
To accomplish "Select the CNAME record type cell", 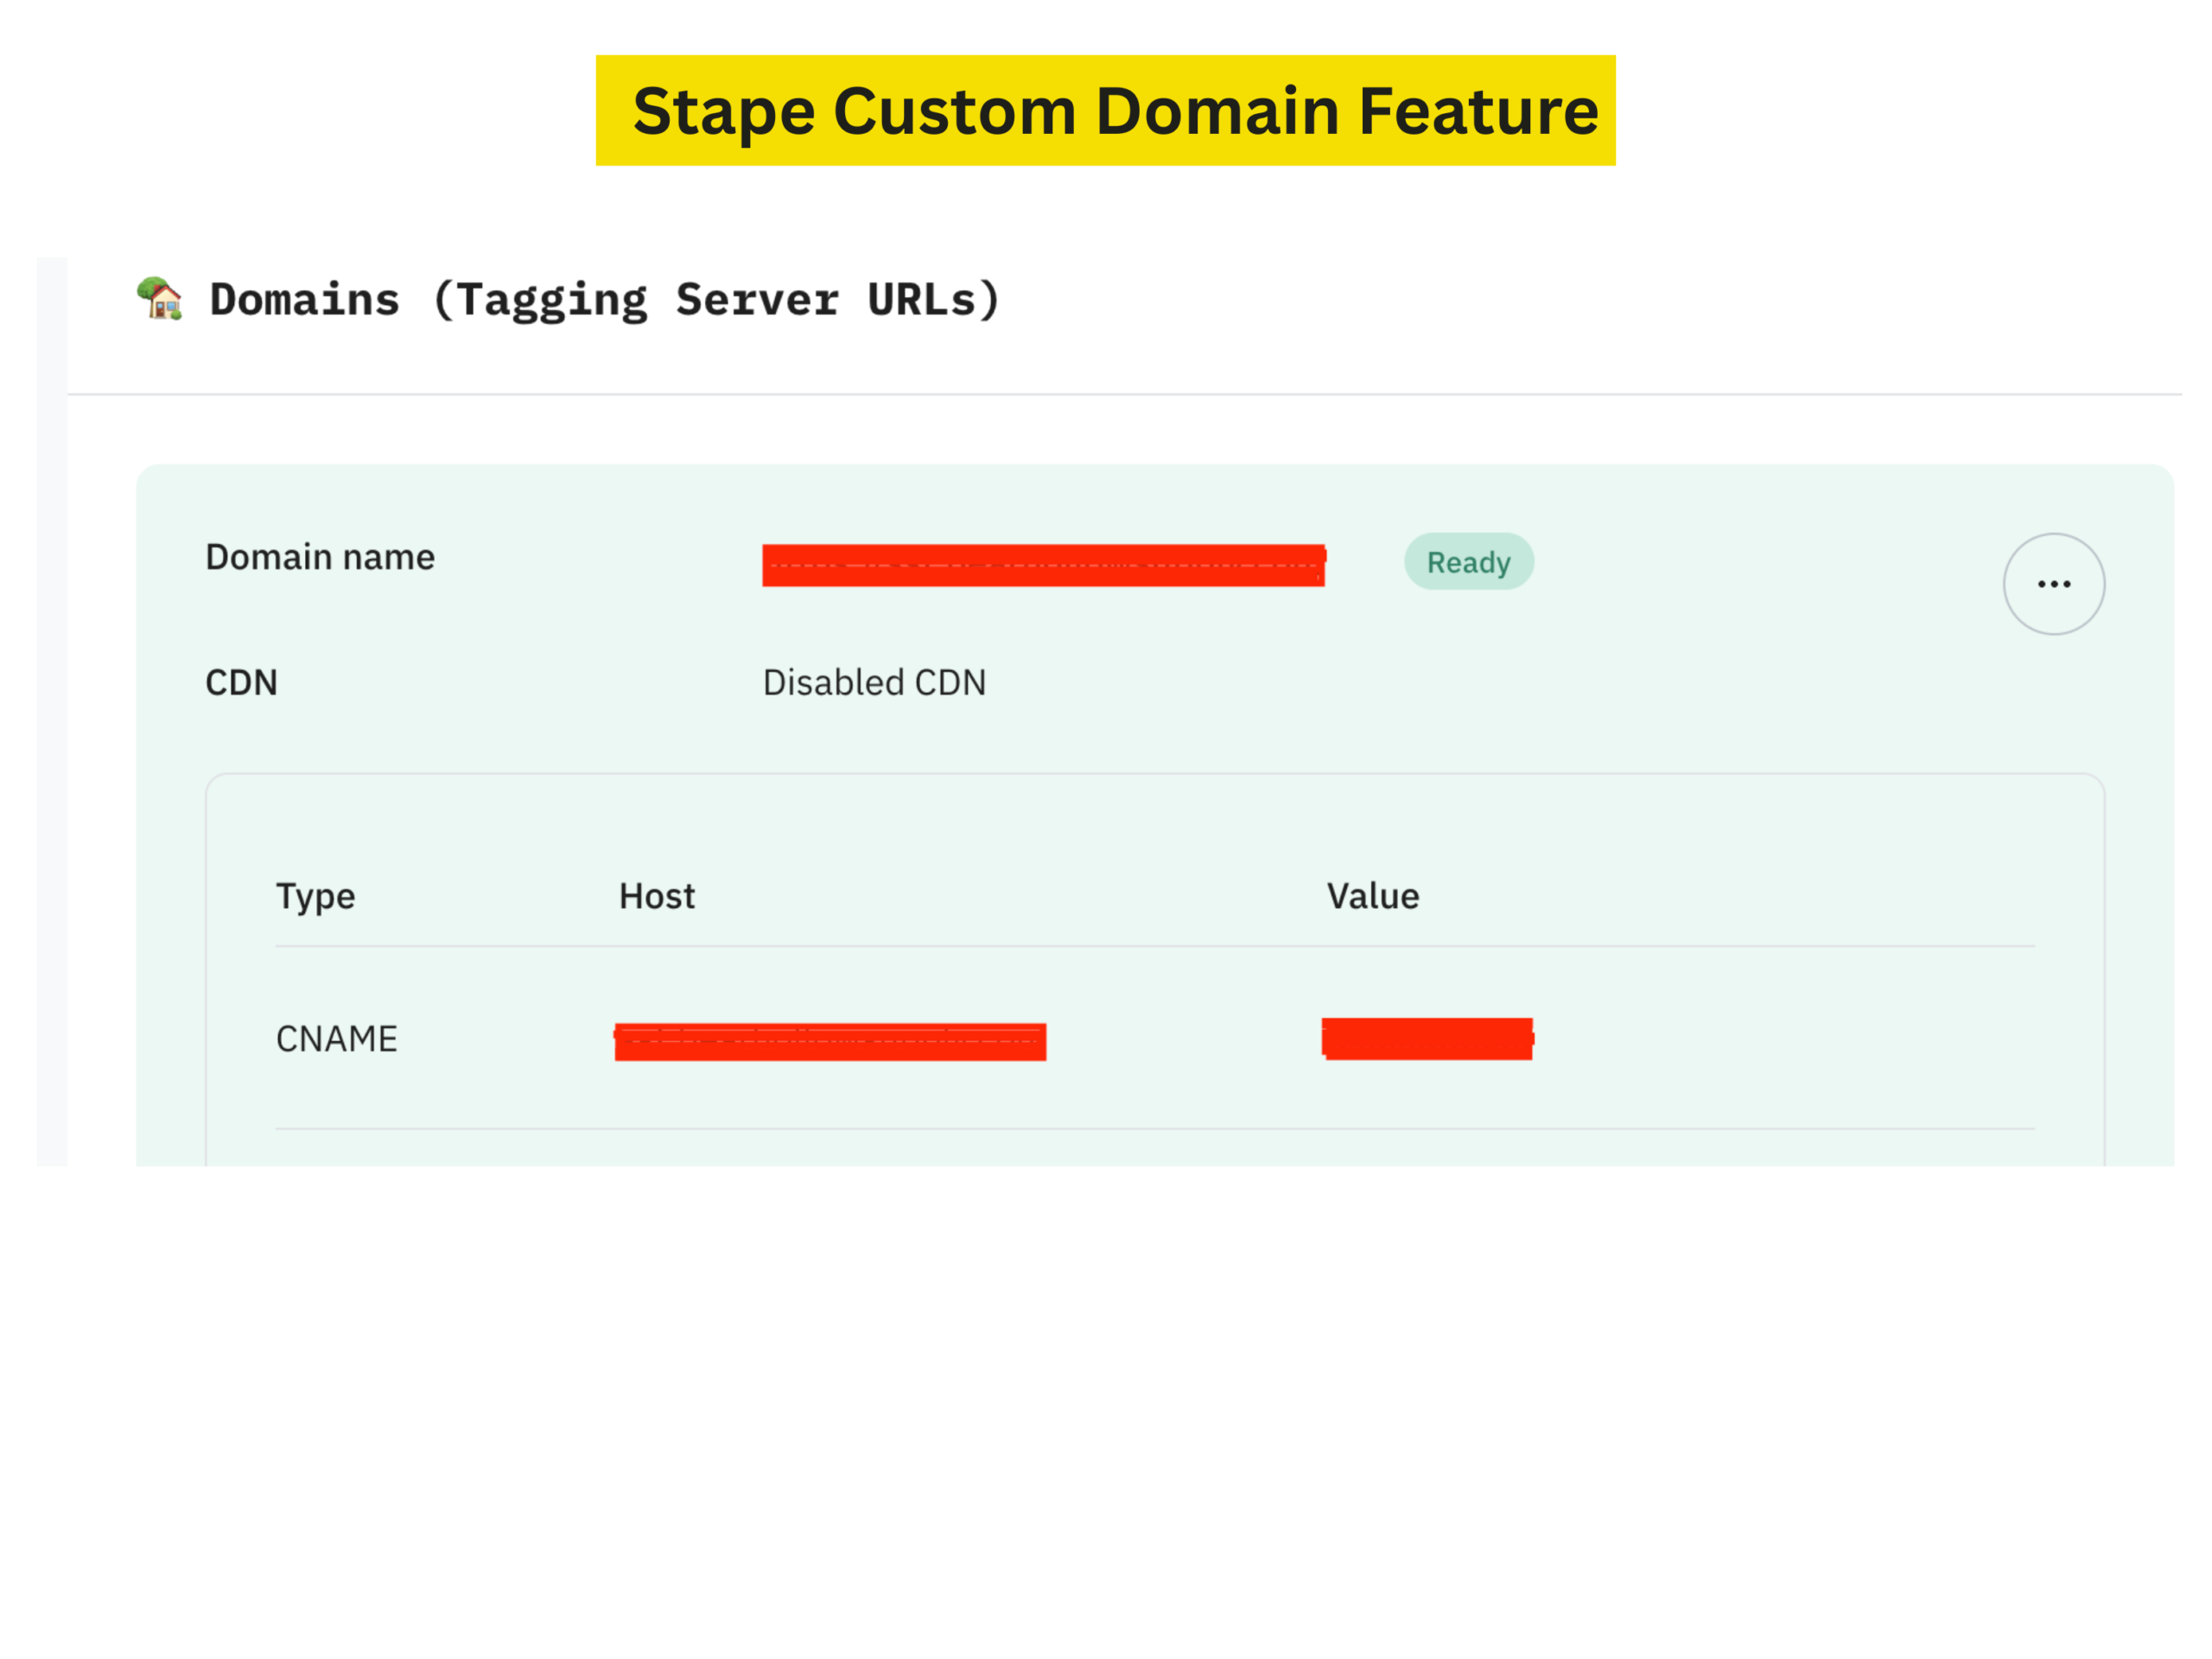I will pyautogui.click(x=336, y=1039).
